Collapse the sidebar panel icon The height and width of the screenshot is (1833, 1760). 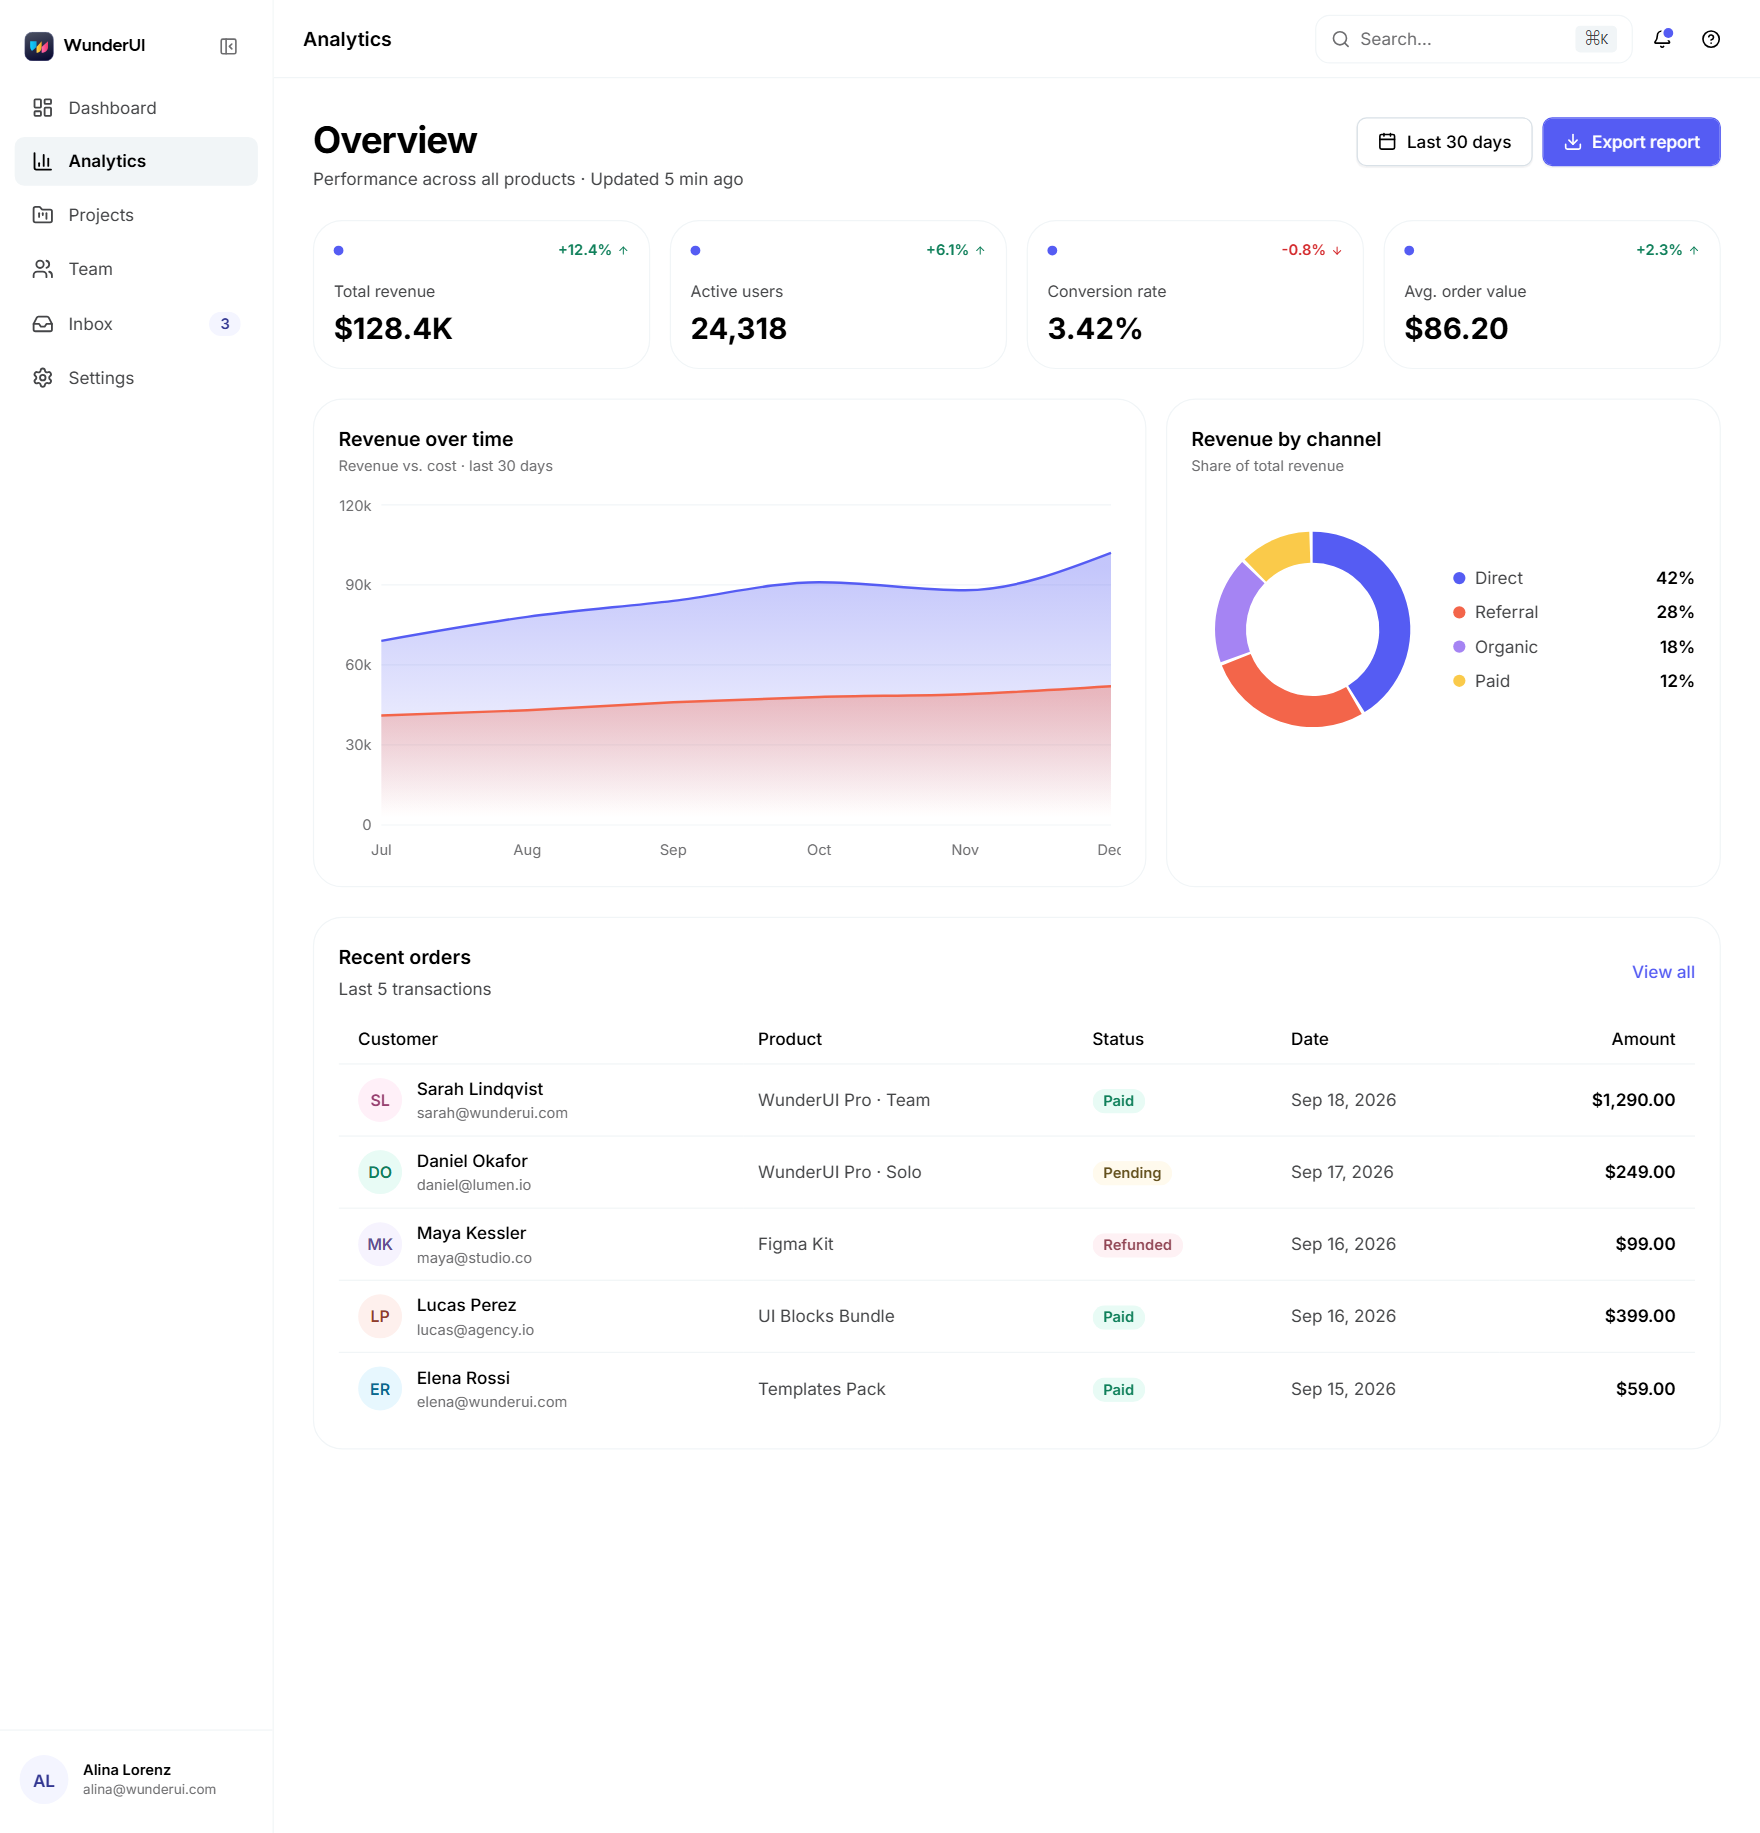coord(228,46)
